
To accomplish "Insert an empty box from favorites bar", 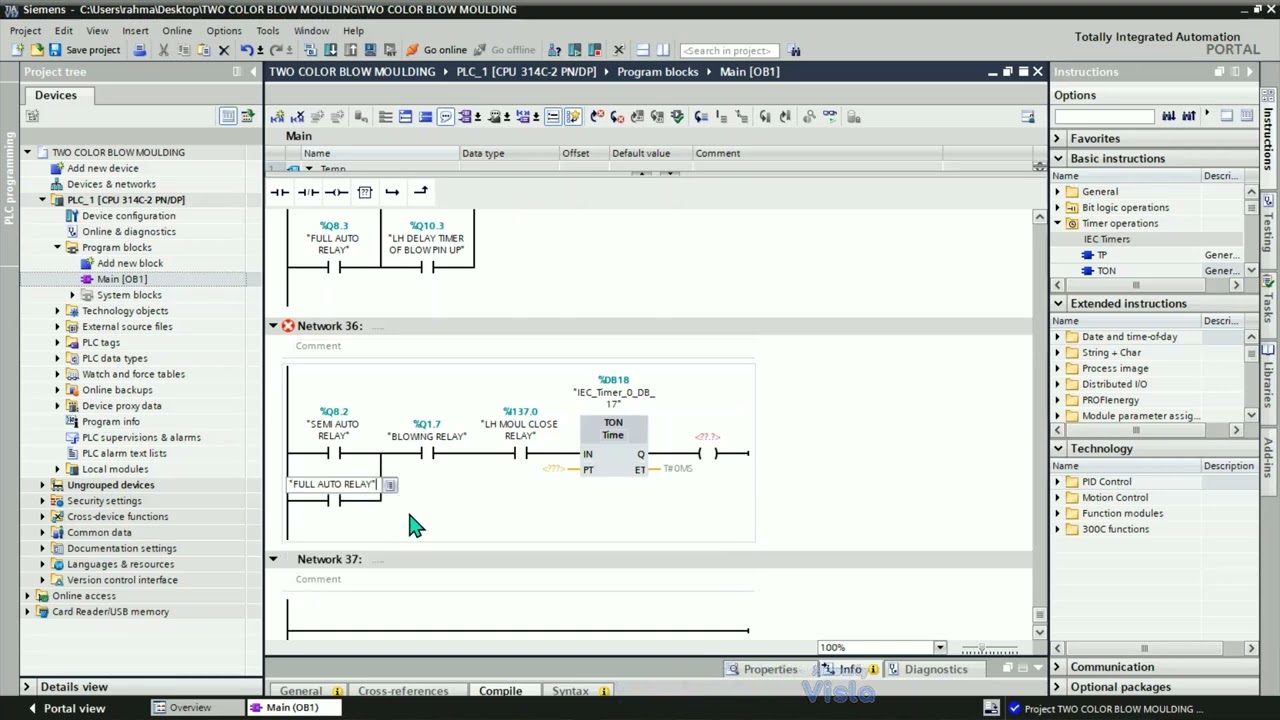I will 364,192.
